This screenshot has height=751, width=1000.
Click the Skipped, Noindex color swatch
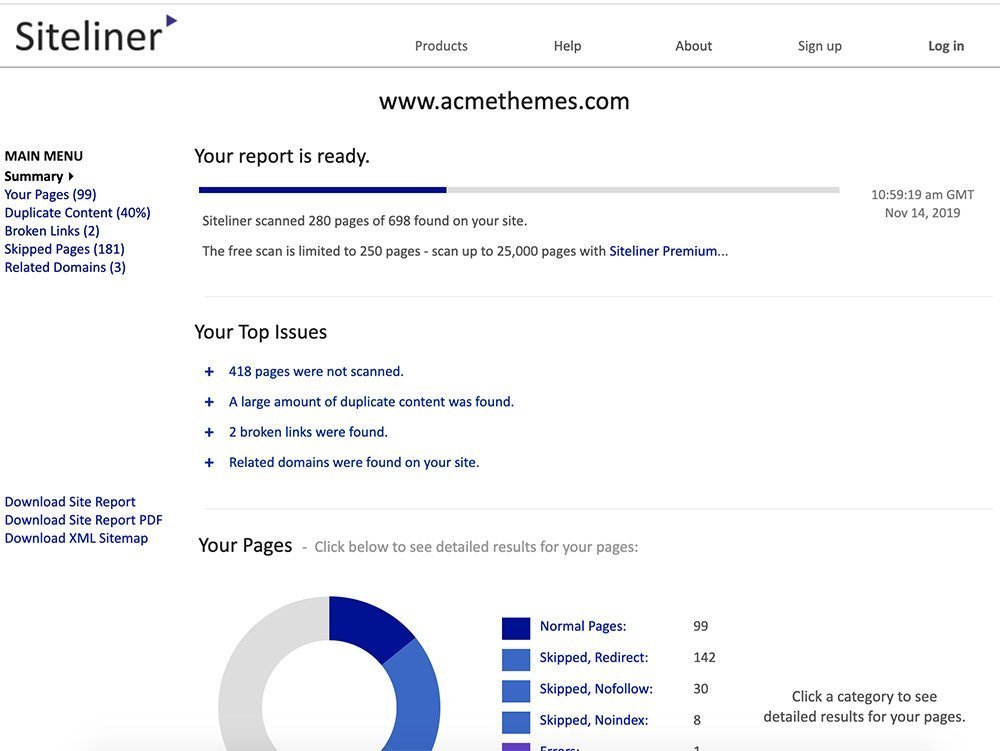pyautogui.click(x=516, y=722)
